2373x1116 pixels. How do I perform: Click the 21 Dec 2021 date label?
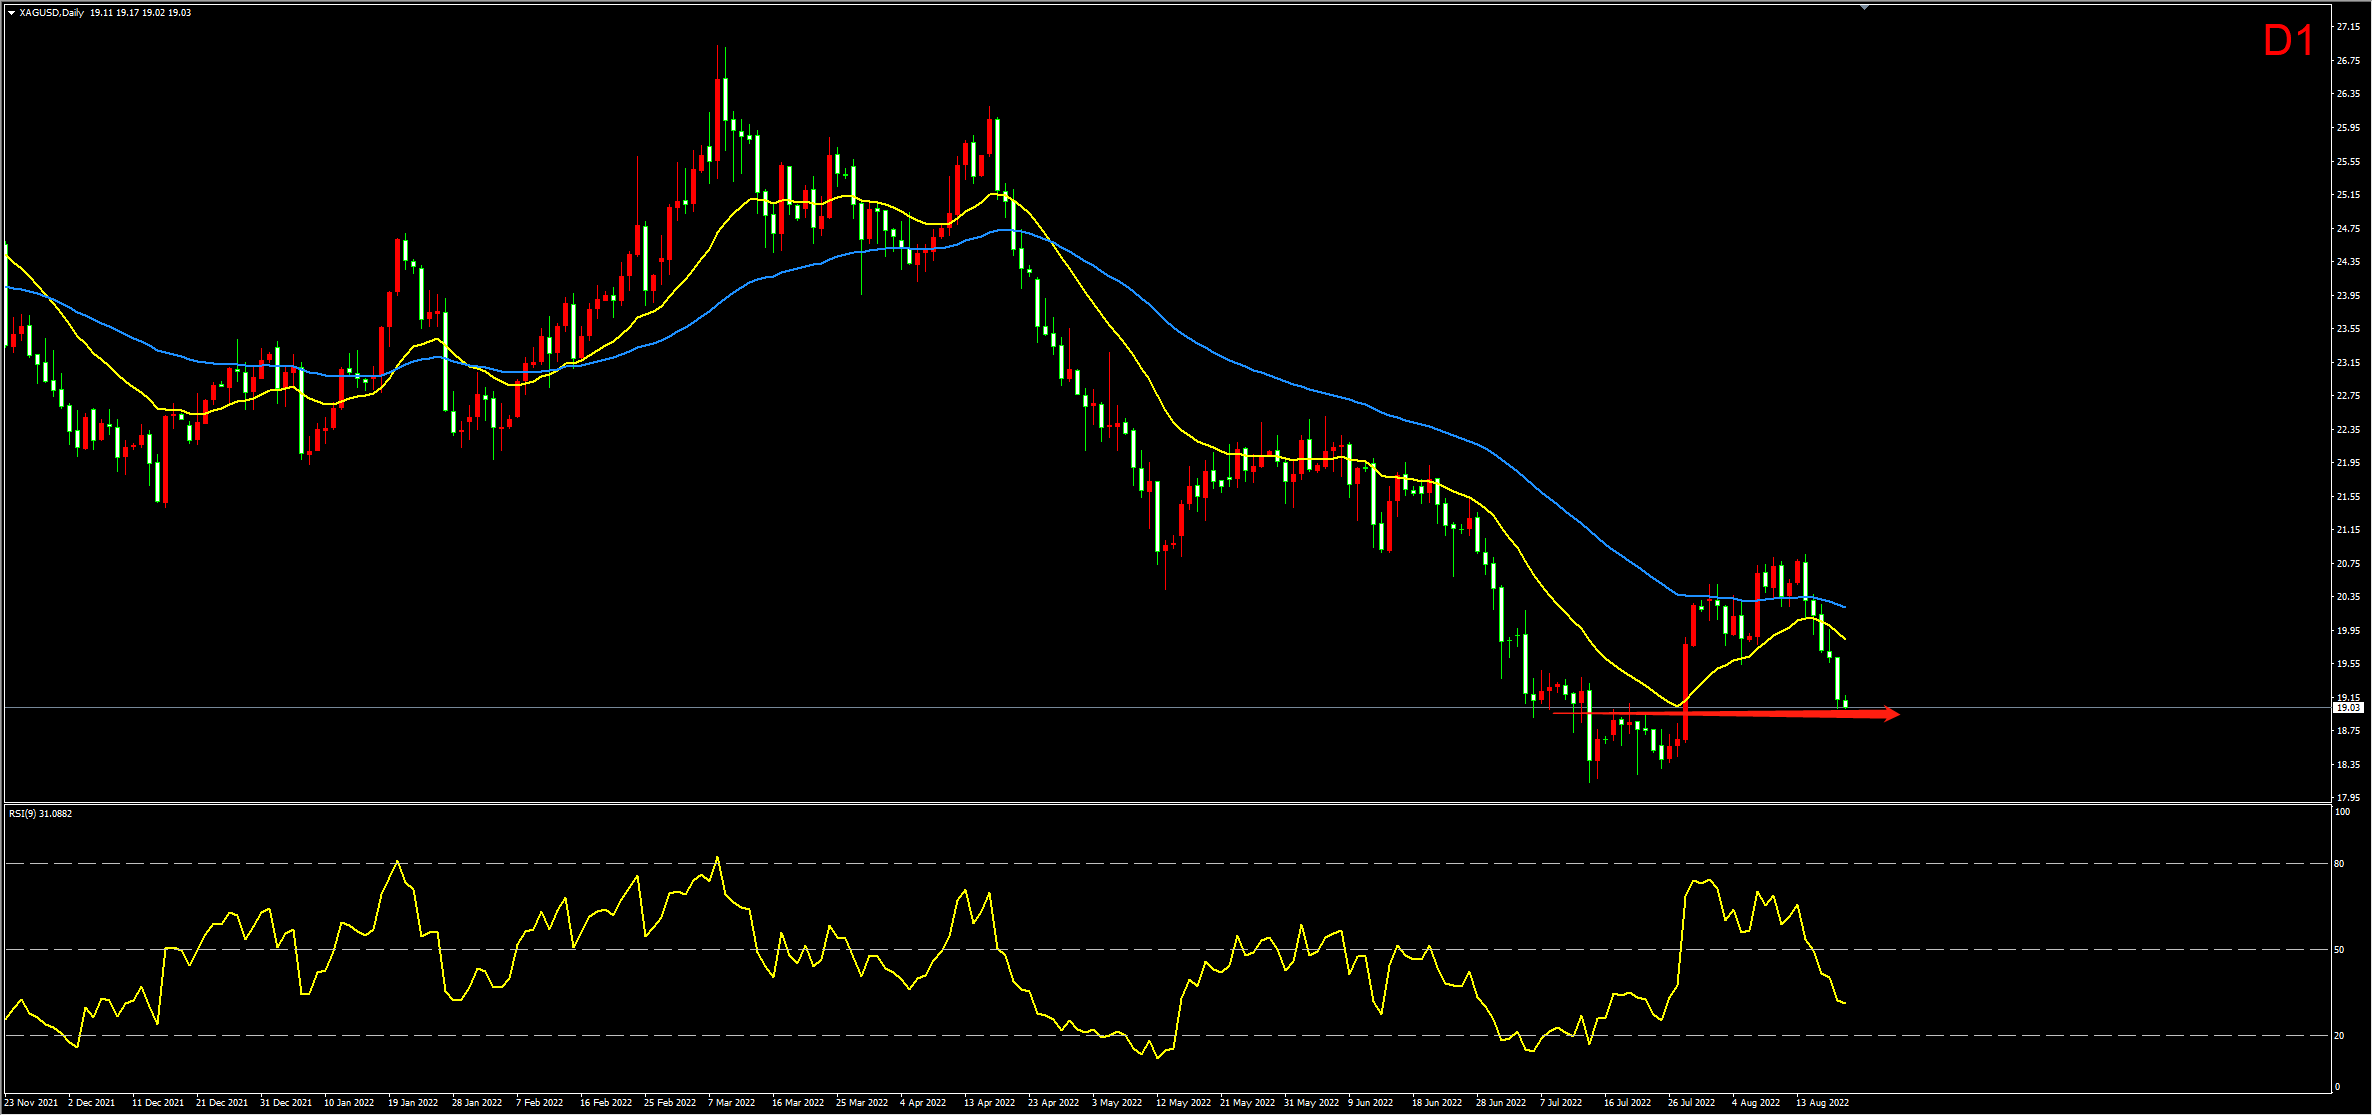point(222,1103)
